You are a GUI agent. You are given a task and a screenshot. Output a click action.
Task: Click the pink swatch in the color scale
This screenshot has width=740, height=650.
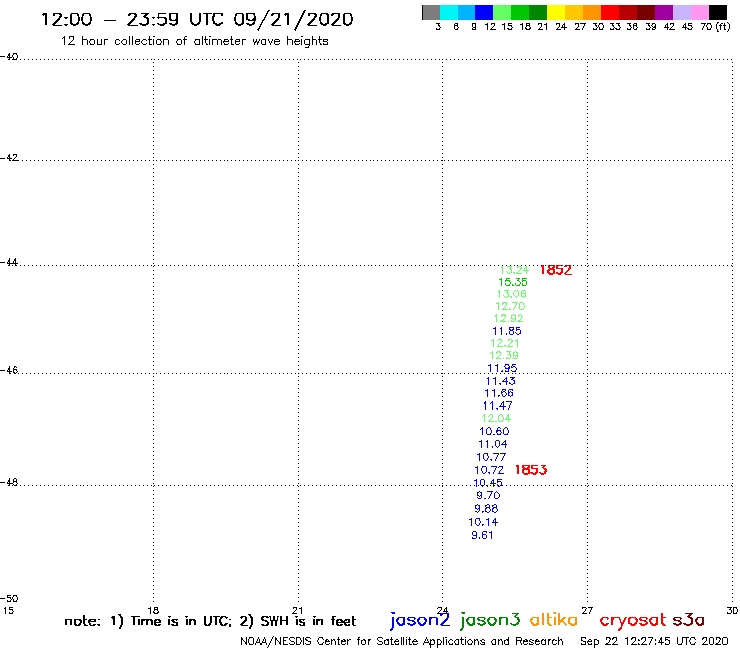(700, 12)
